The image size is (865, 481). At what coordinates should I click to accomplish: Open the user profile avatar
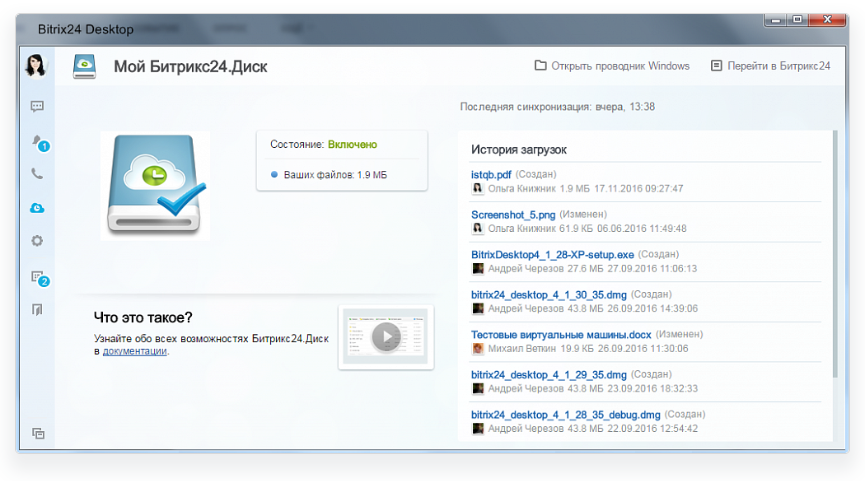[x=36, y=66]
